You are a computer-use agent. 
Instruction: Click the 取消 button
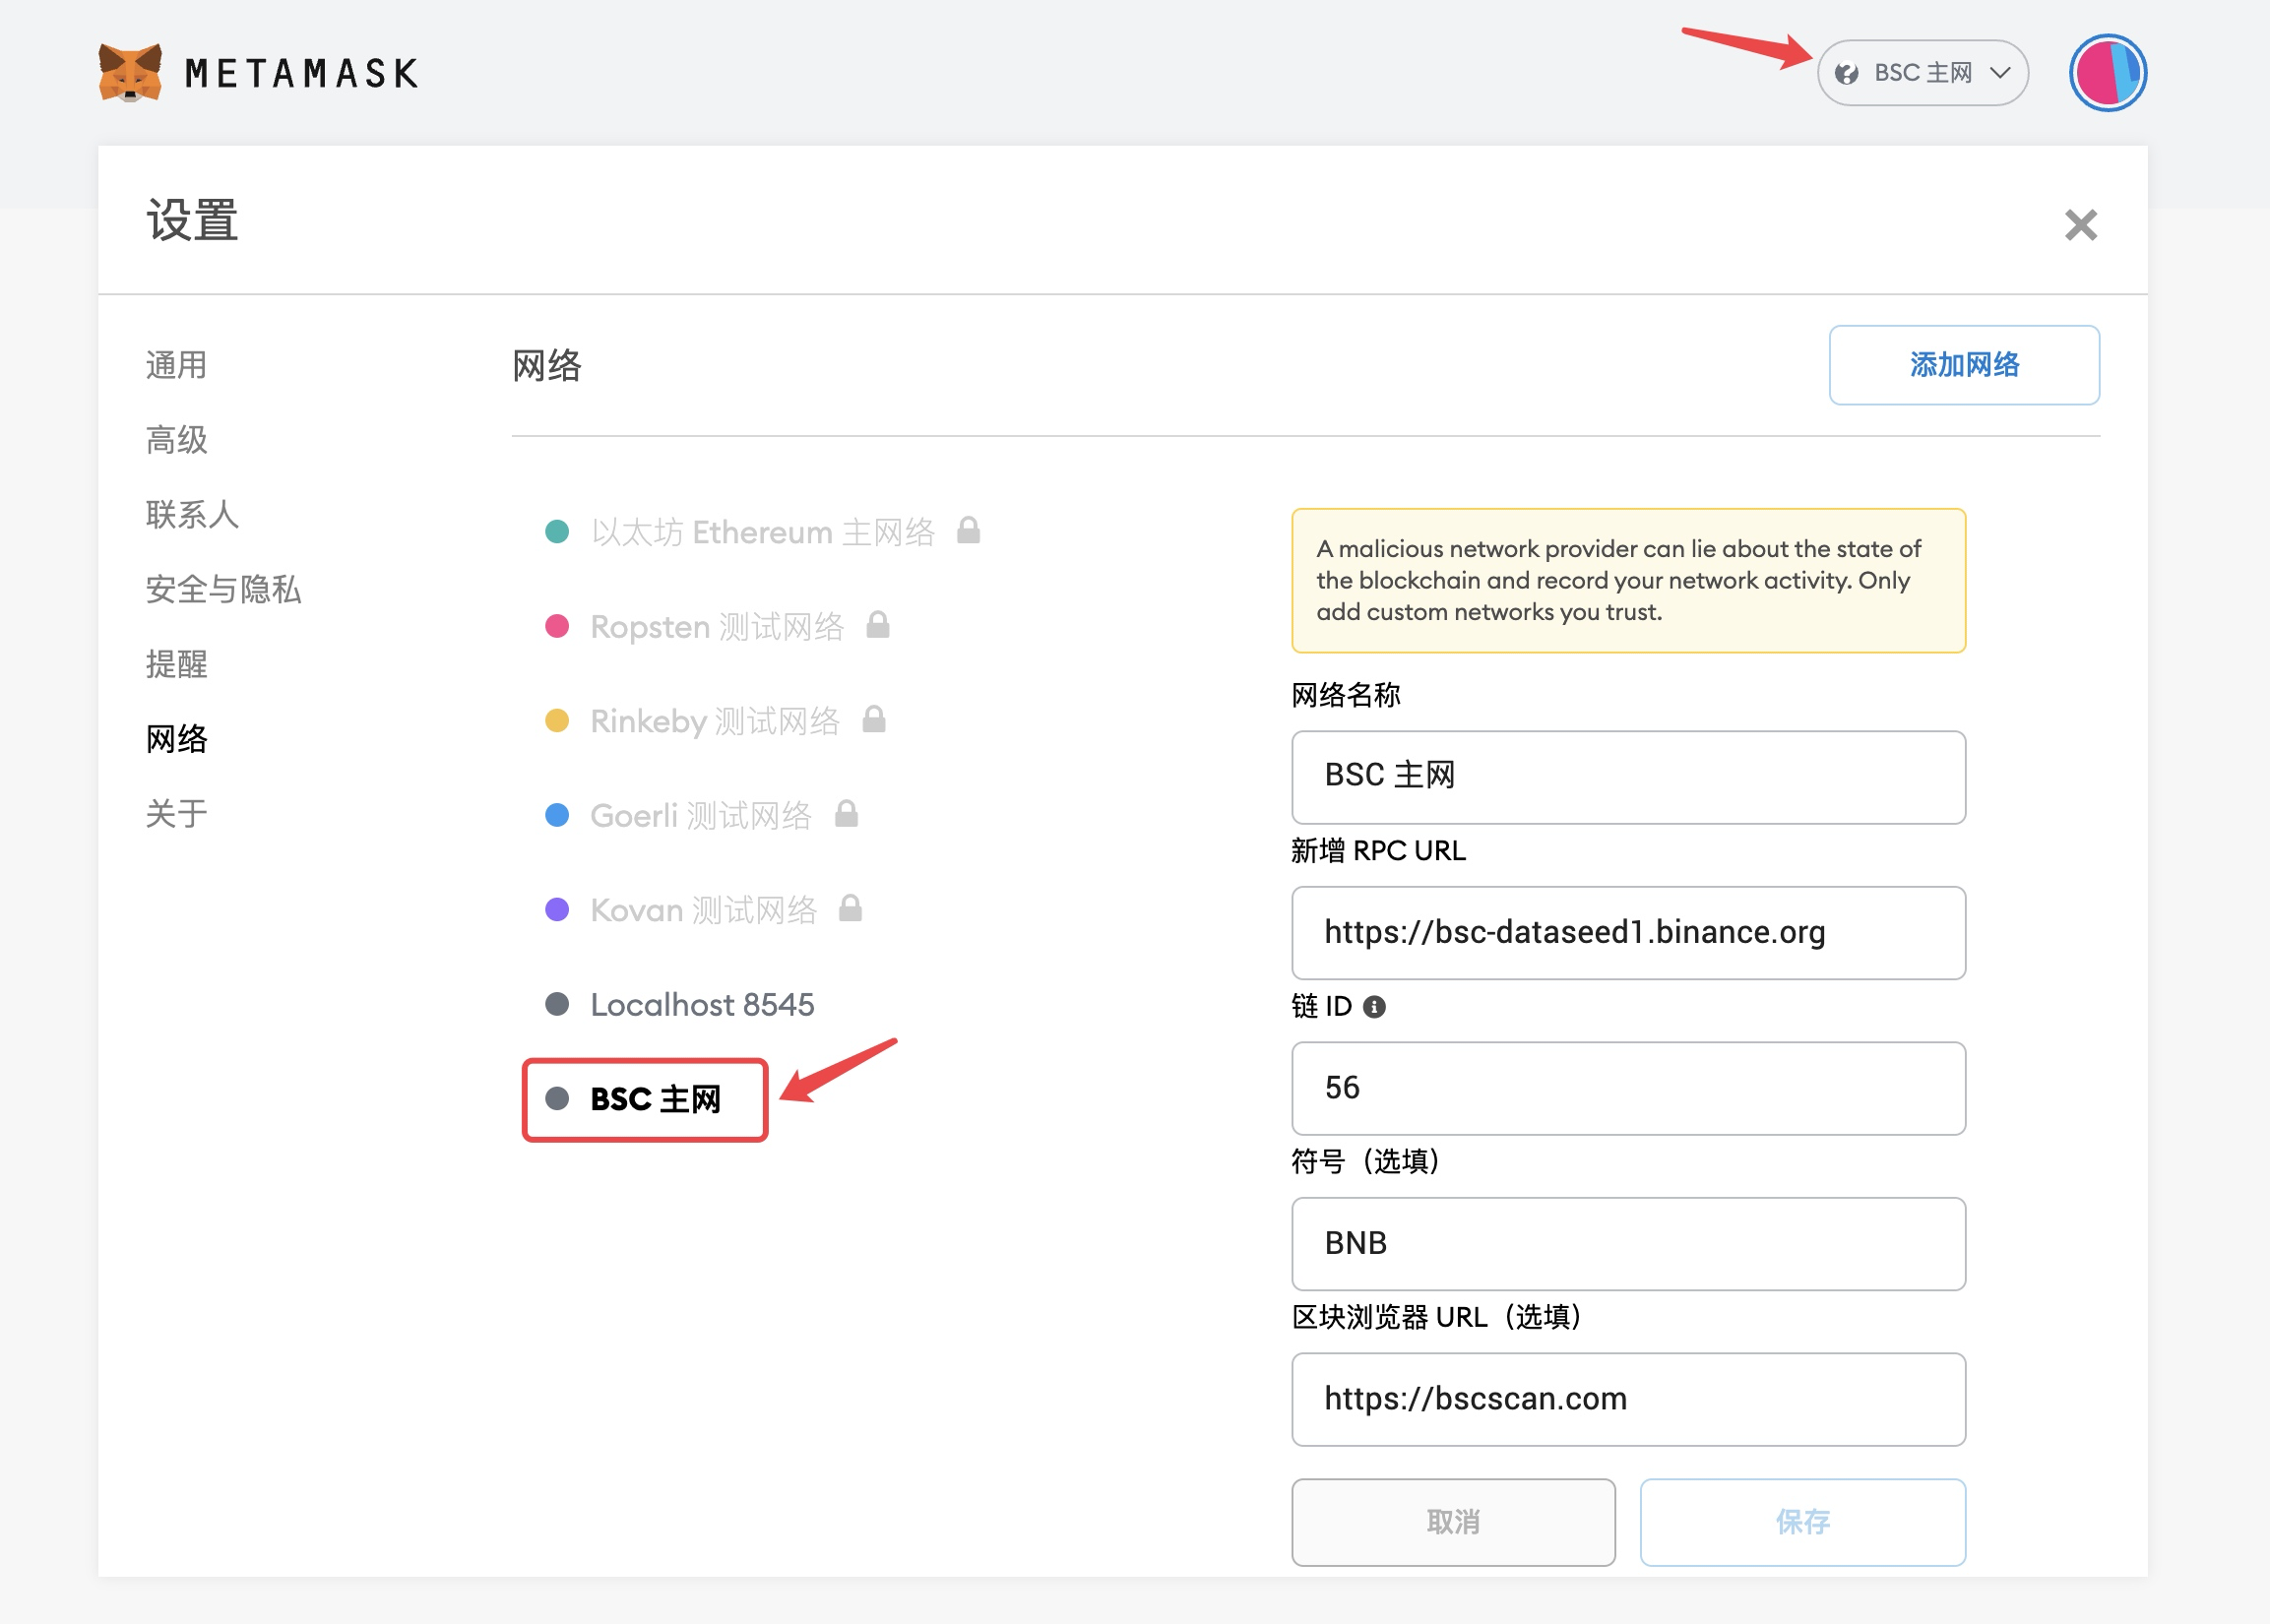click(1453, 1522)
